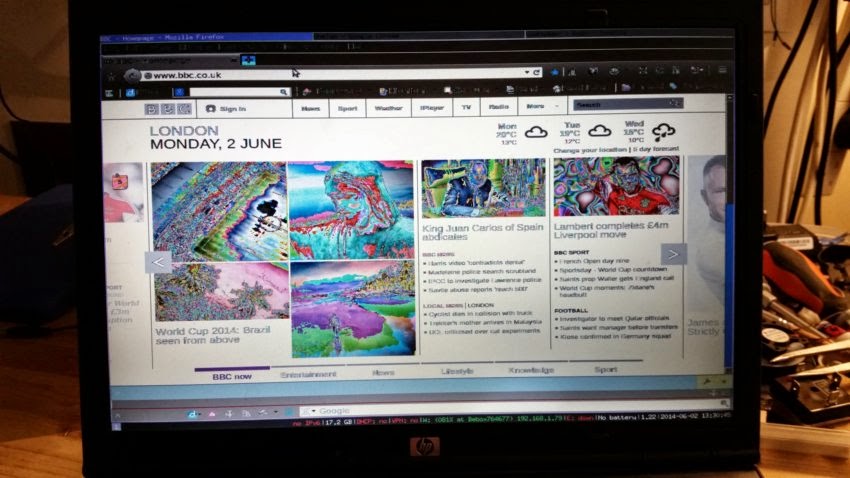Image resolution: width=850 pixels, height=478 pixels.
Task: Advance the carousel with the right arrow
Action: [x=673, y=254]
